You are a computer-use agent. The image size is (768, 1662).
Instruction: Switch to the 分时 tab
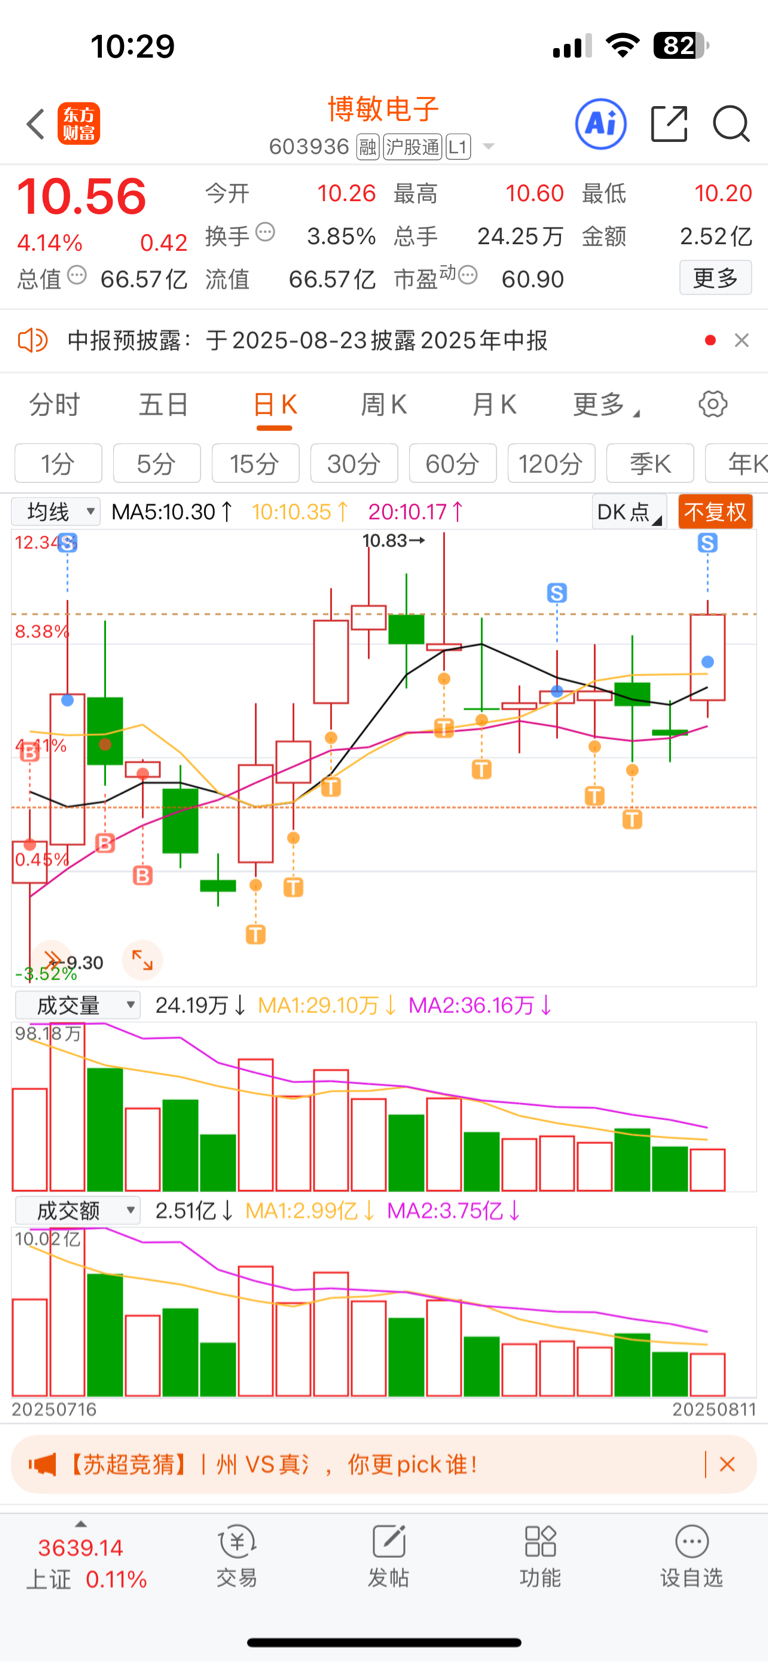[55, 405]
